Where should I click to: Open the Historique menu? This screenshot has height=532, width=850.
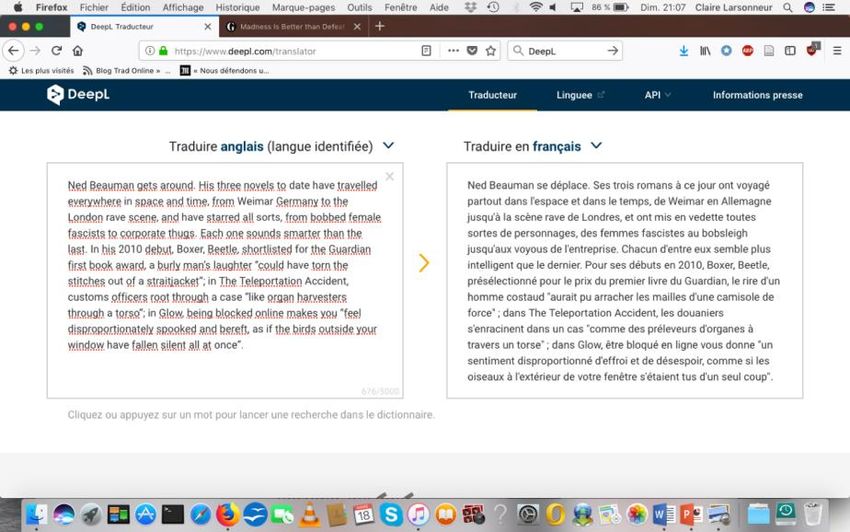pos(237,8)
